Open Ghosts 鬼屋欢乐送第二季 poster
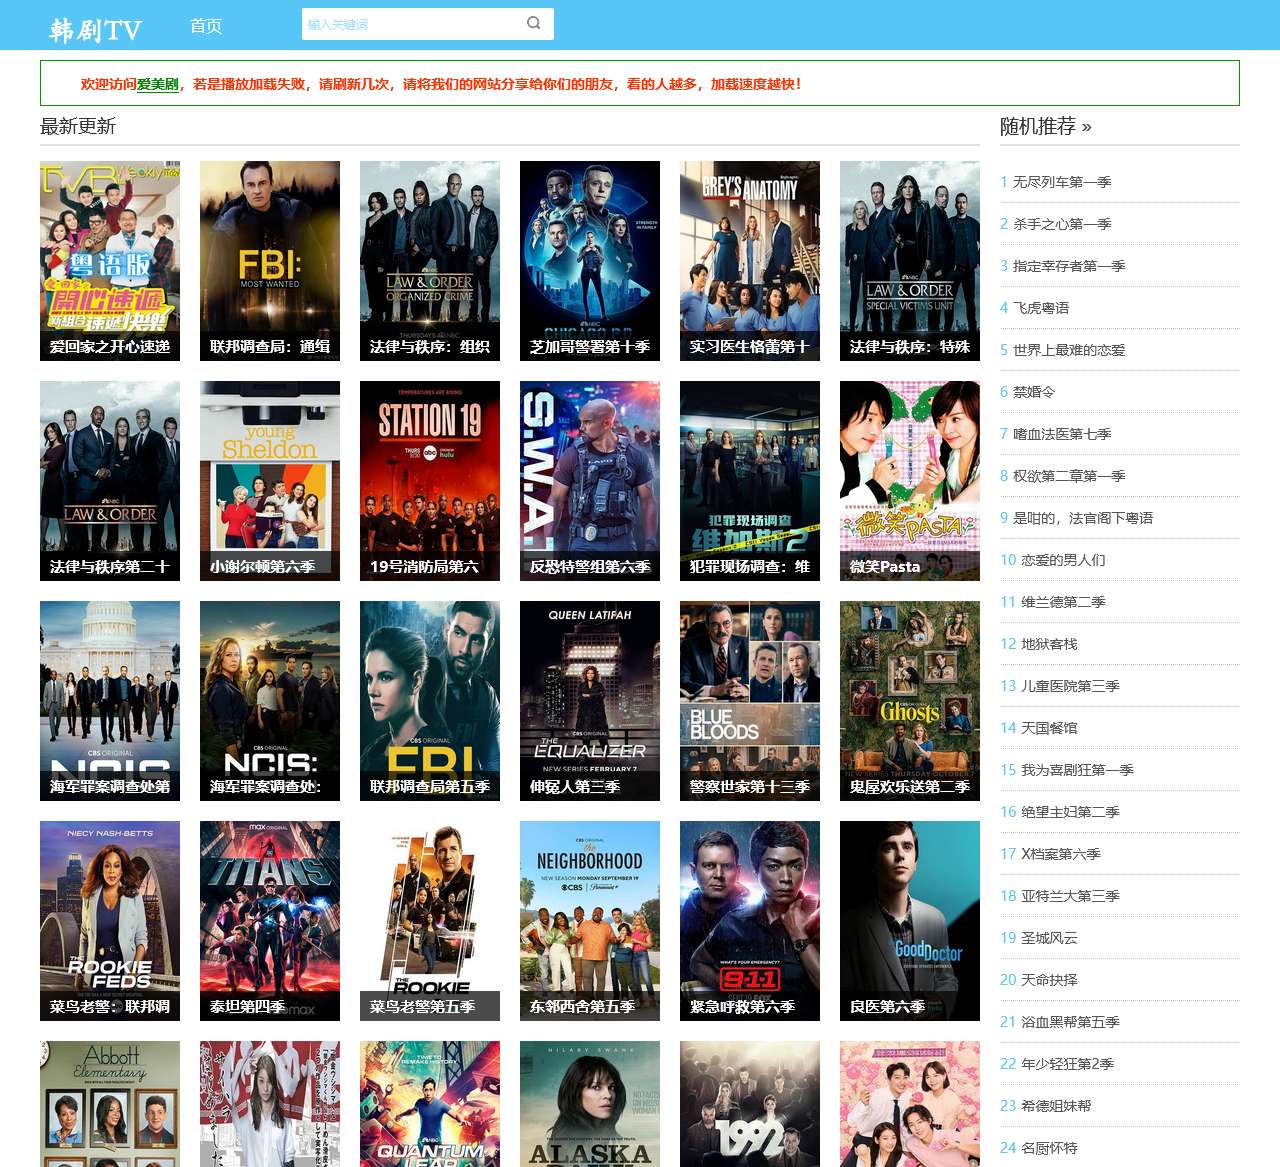This screenshot has width=1280, height=1167. (x=910, y=701)
